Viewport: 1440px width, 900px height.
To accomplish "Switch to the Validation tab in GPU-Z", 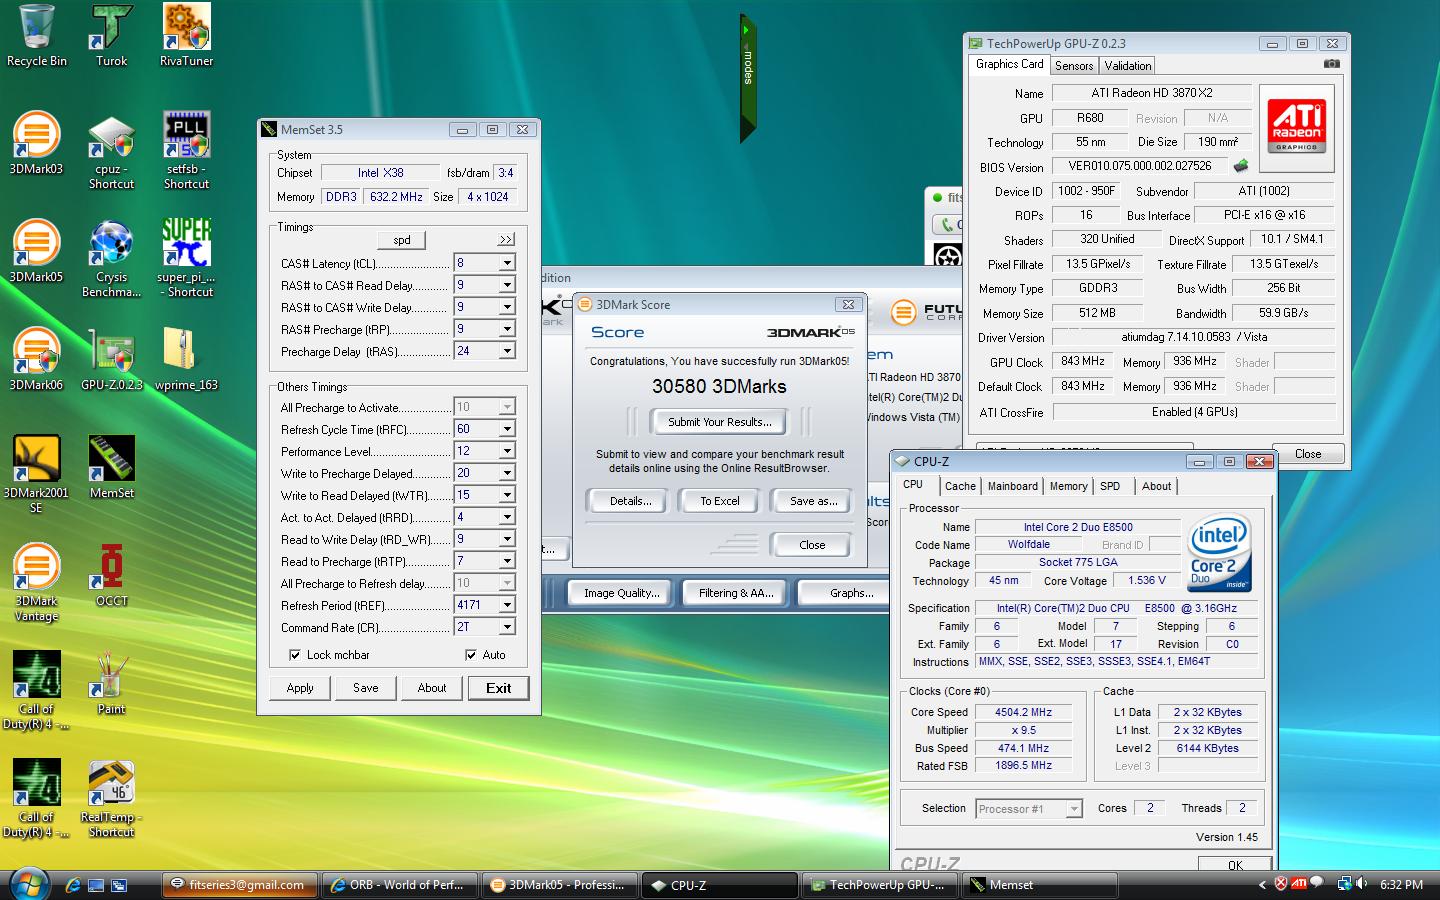I will [1128, 65].
